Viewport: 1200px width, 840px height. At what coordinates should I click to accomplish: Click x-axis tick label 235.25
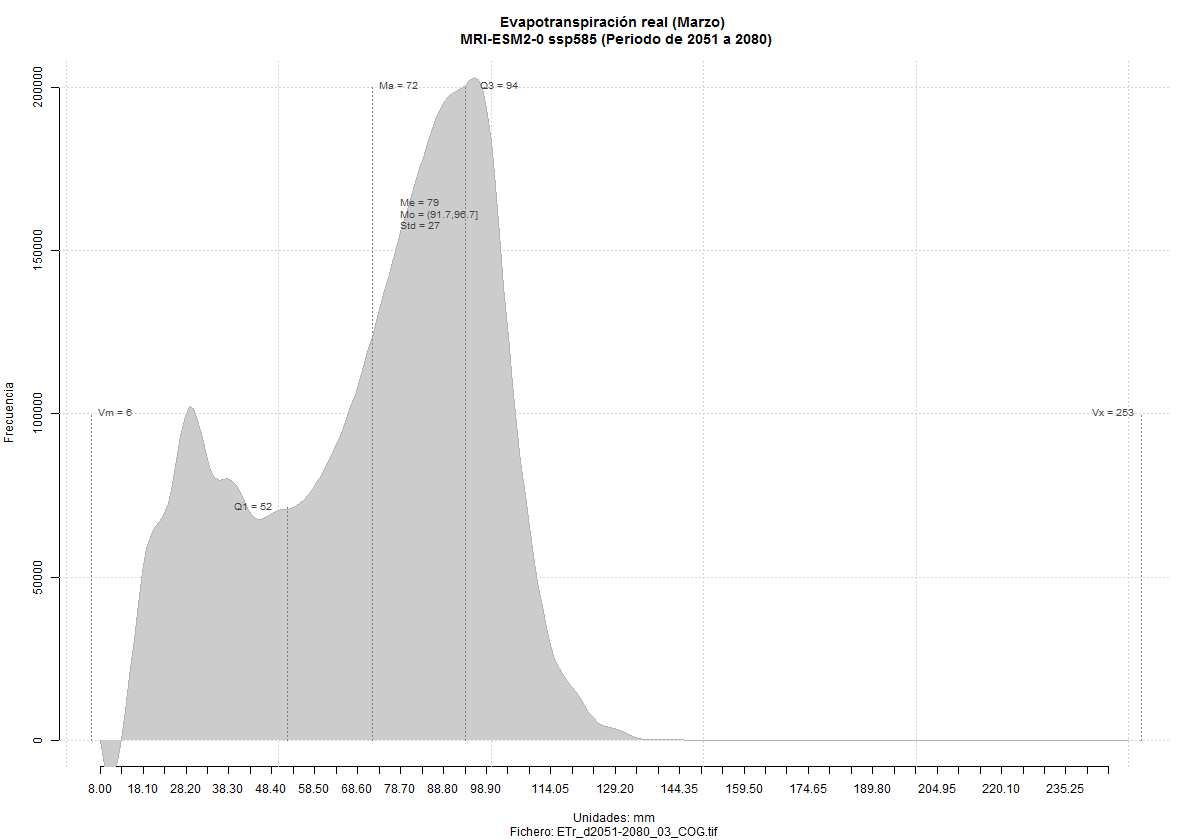point(1065,789)
